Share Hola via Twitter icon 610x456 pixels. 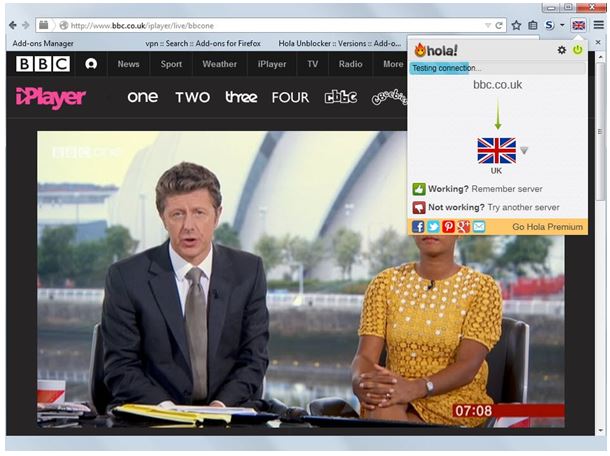pyautogui.click(x=433, y=226)
